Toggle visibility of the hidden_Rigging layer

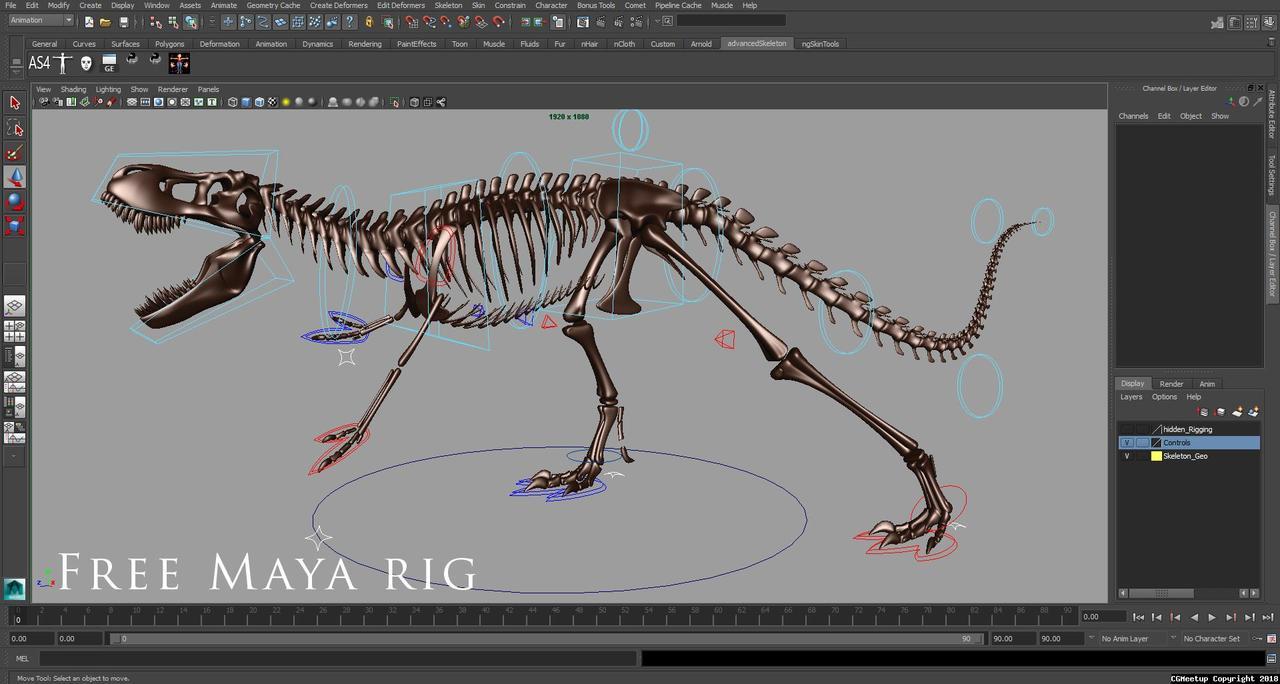coord(1127,429)
